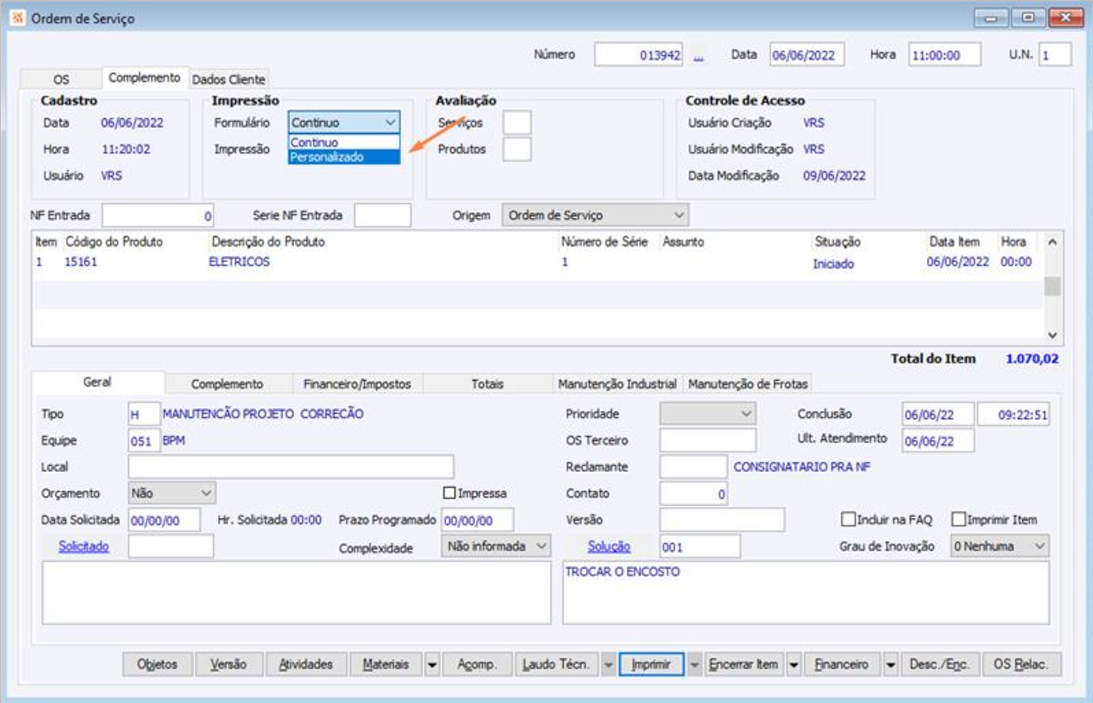Switch to the Totais tab
The image size is (1093, 703).
(x=487, y=384)
